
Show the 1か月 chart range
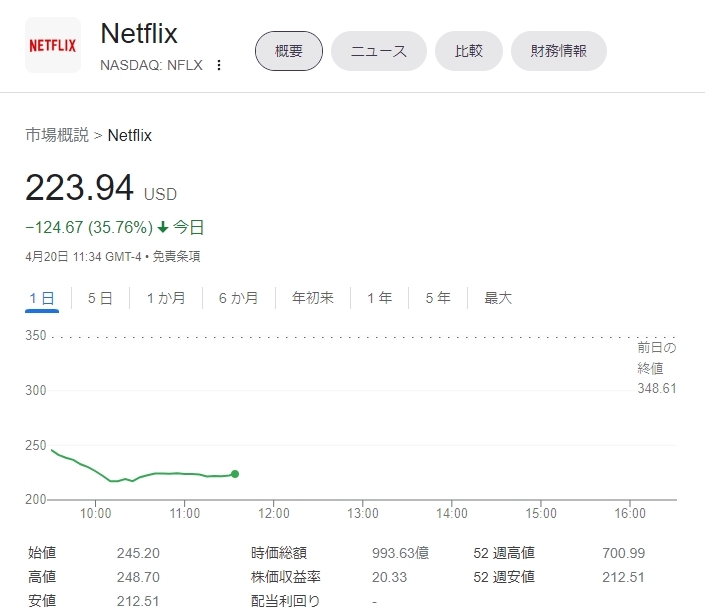point(166,298)
